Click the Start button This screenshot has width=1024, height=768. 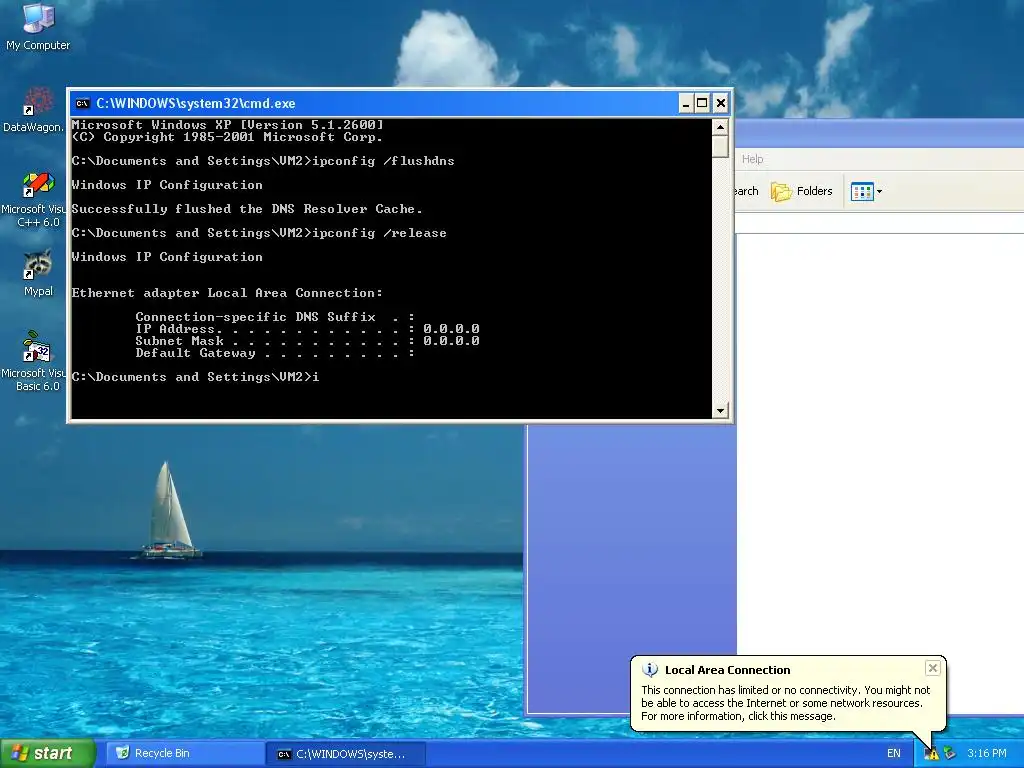pyautogui.click(x=48, y=753)
